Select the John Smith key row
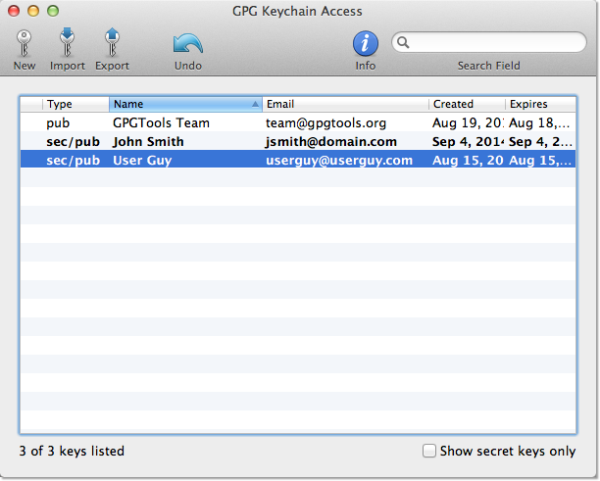The height and width of the screenshot is (481, 600). 298,141
